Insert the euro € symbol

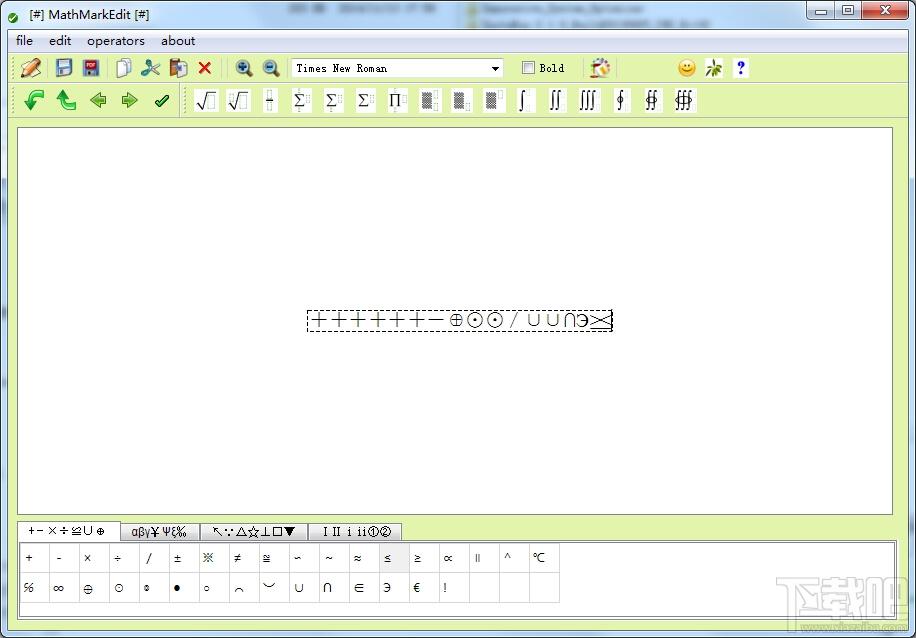pyautogui.click(x=424, y=588)
